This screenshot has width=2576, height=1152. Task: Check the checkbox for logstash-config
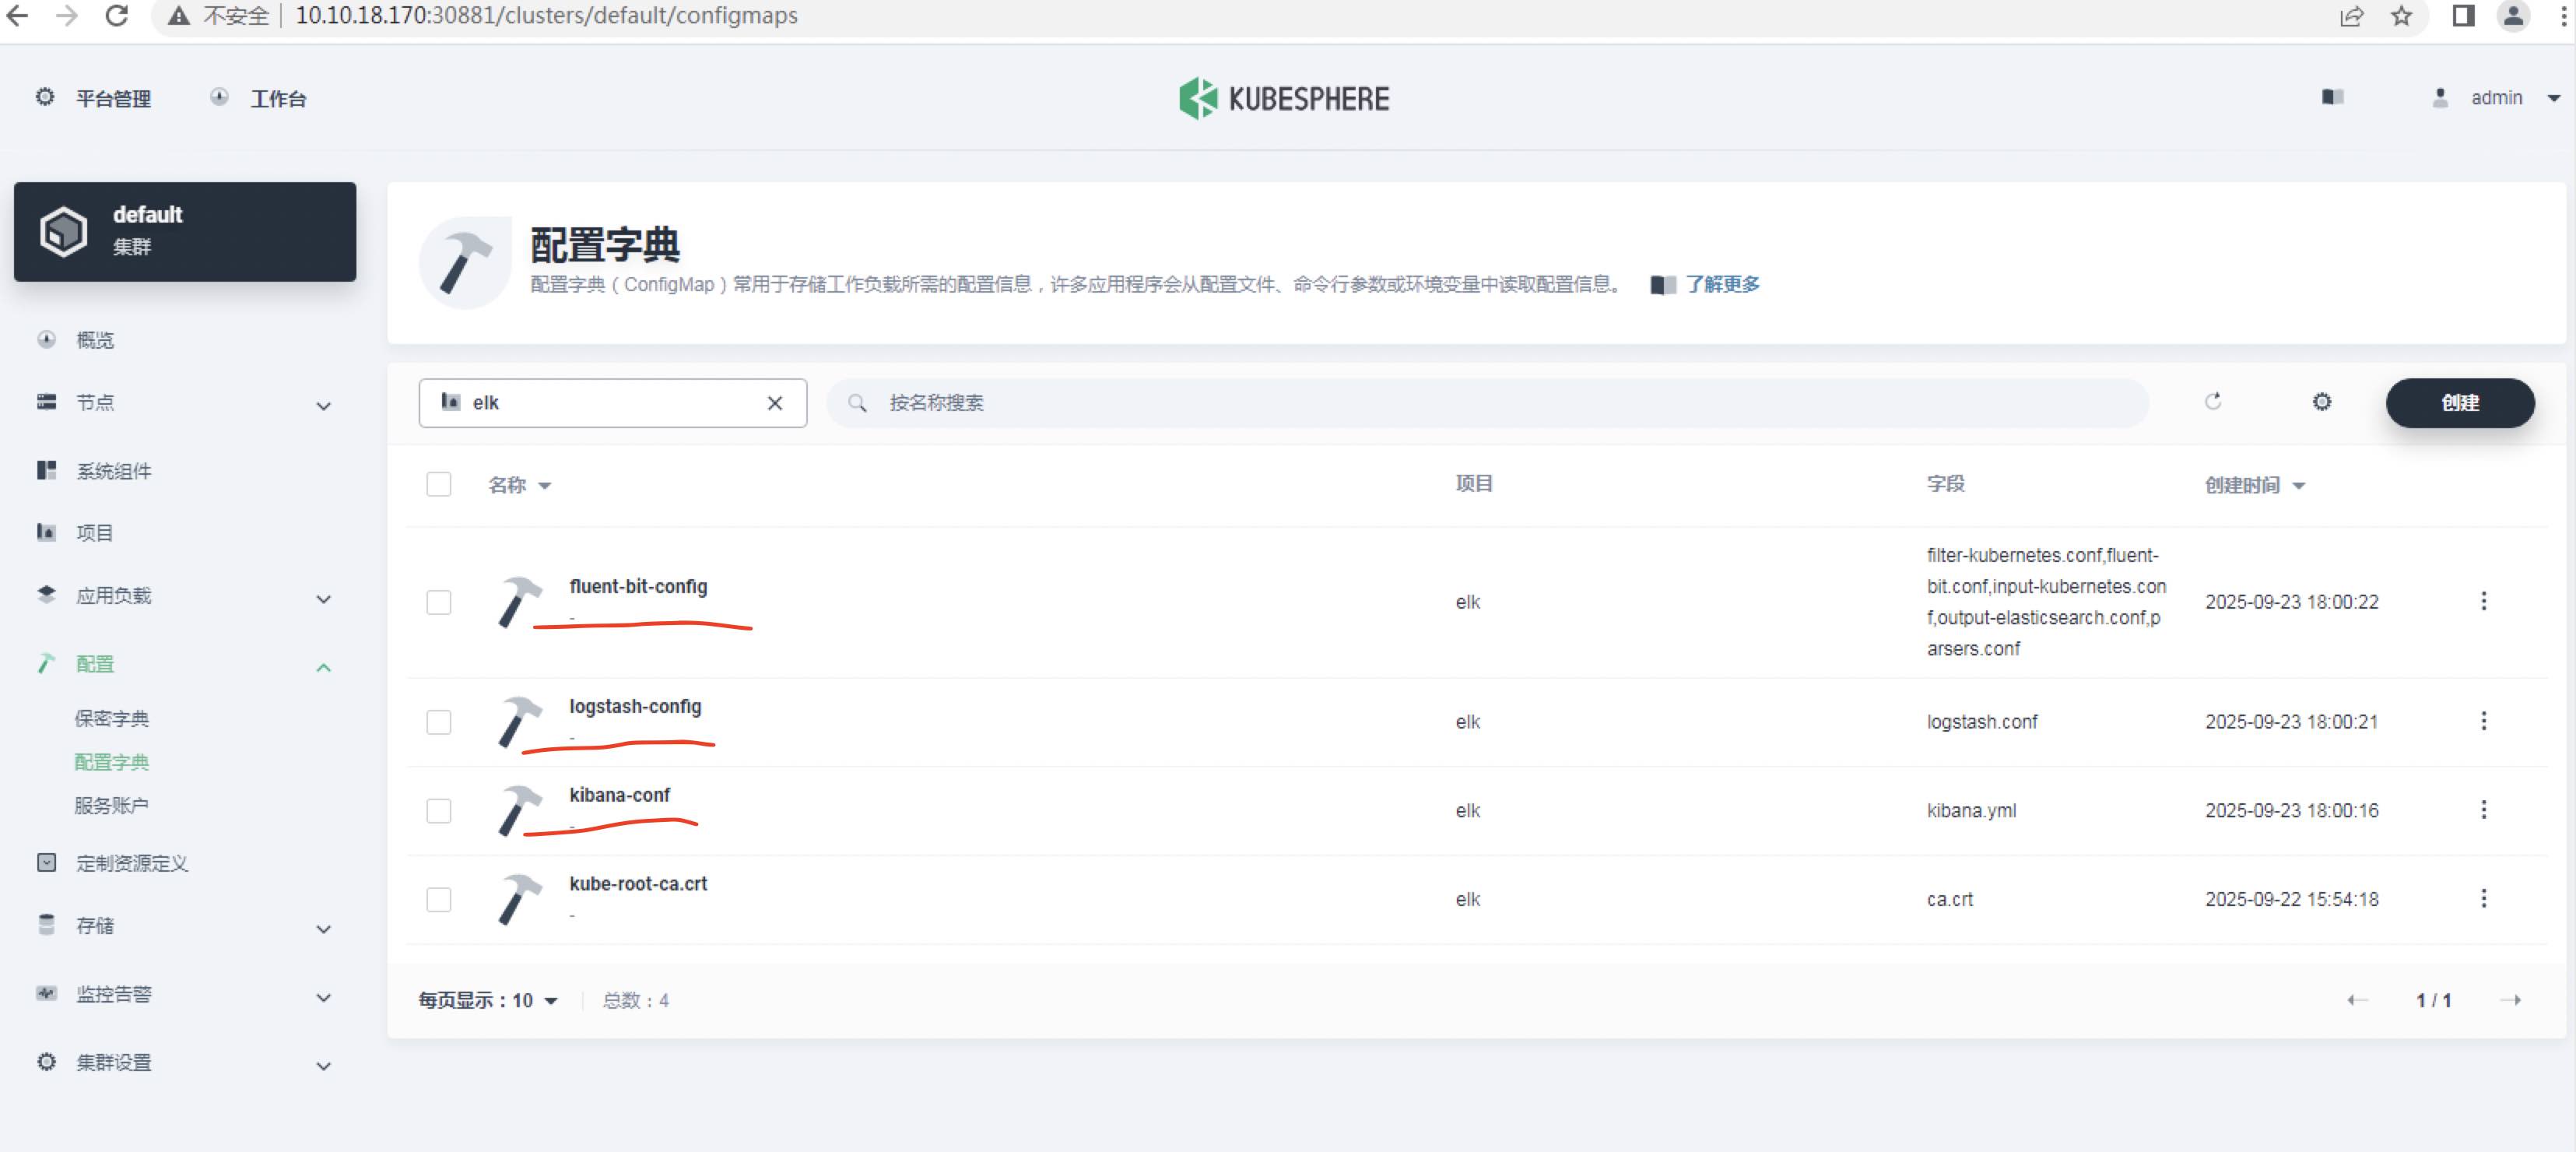pyautogui.click(x=439, y=722)
